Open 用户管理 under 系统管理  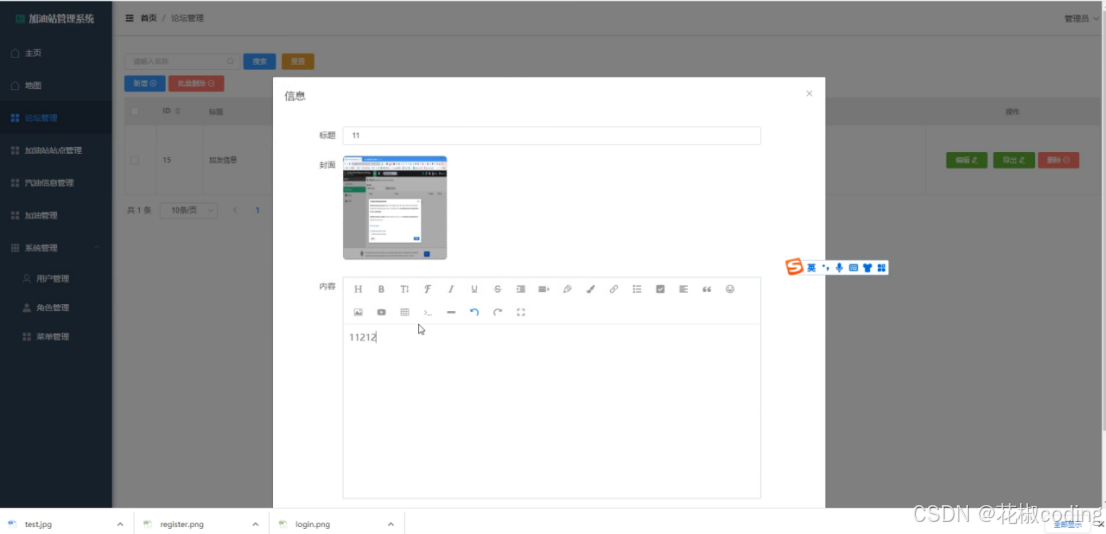[x=56, y=279]
